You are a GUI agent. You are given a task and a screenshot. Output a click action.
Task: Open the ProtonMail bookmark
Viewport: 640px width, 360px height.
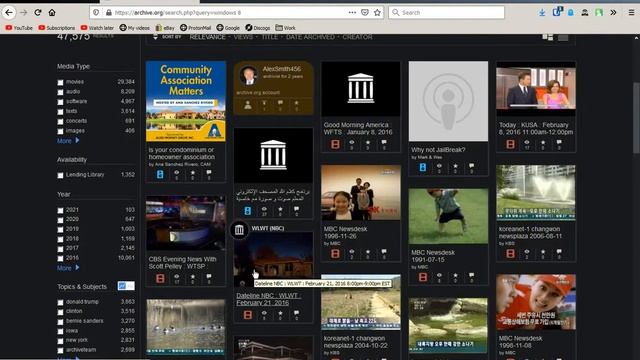196,28
